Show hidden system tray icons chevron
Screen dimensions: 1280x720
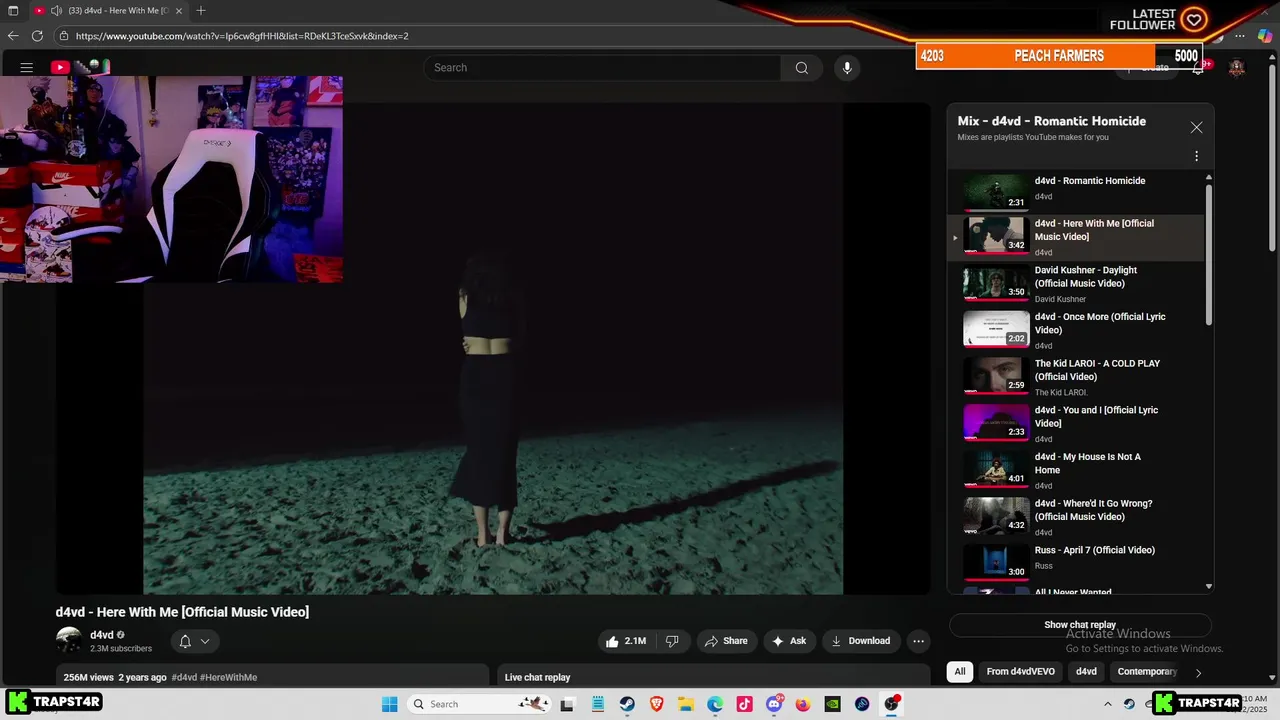[1107, 704]
